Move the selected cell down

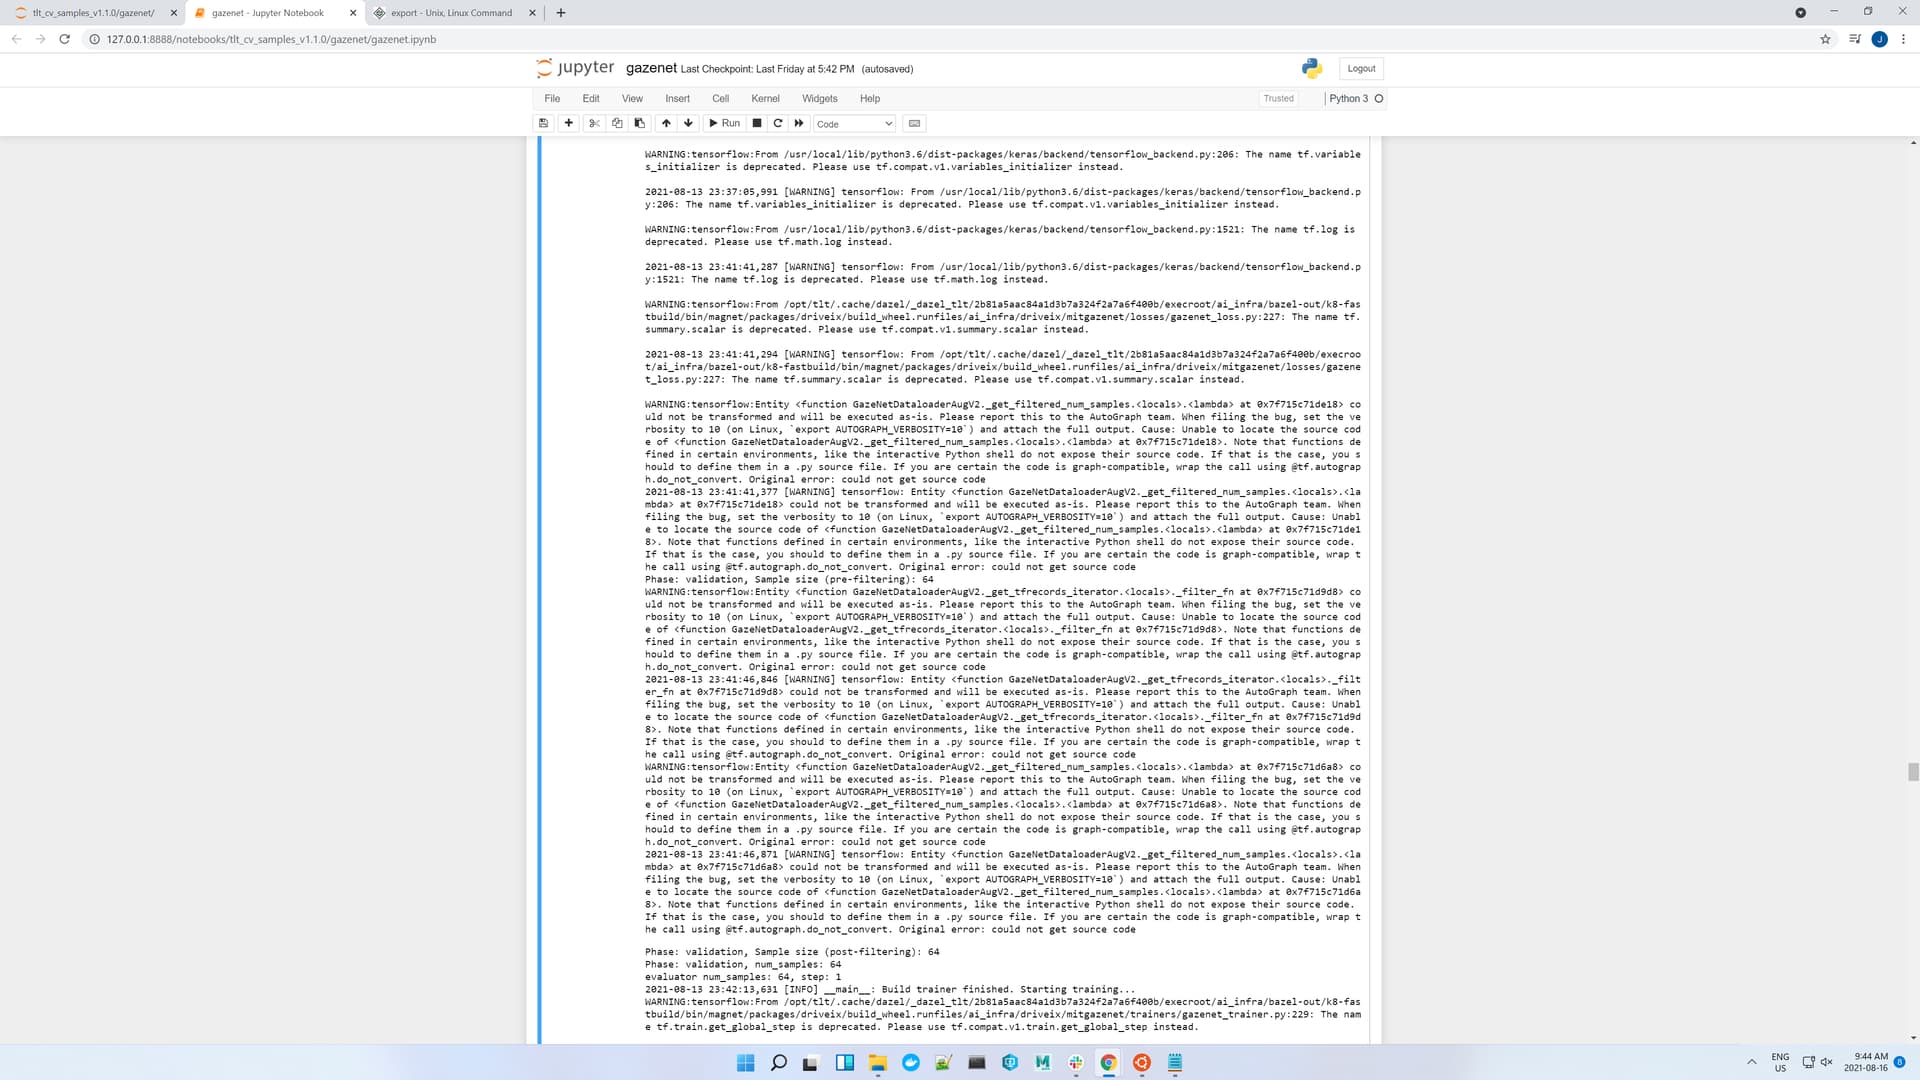688,123
